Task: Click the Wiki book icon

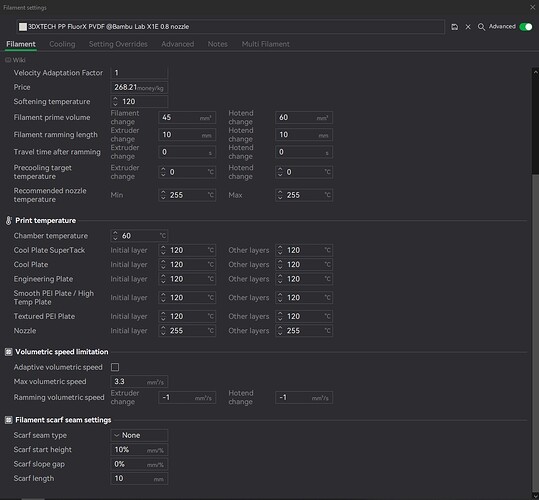Action: [8, 60]
